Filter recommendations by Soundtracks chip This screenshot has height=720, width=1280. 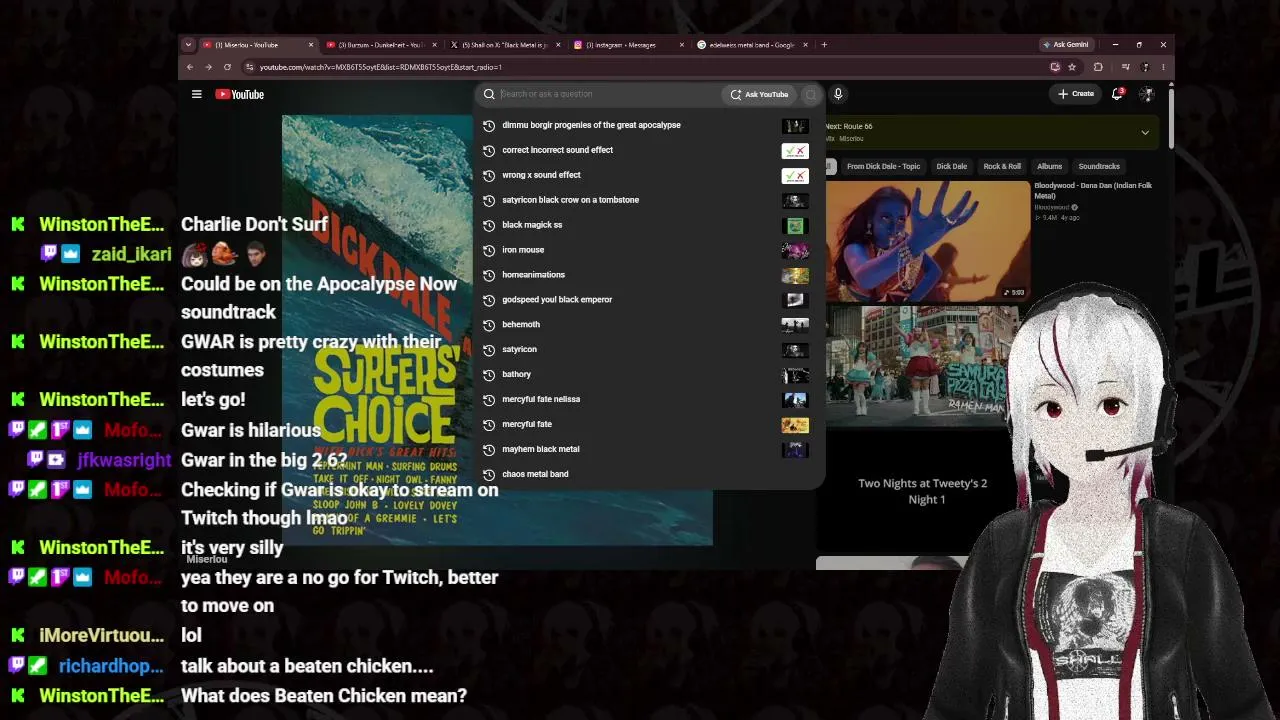1099,166
